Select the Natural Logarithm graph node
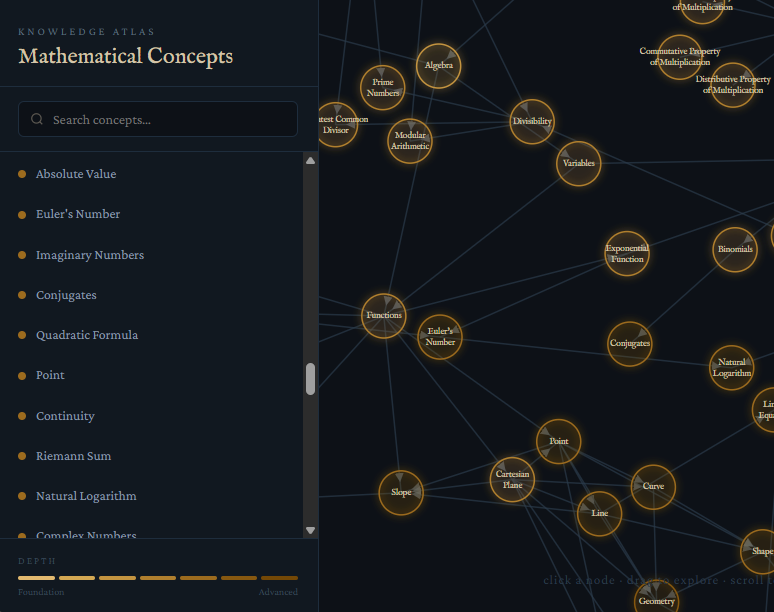This screenshot has height=612, width=774. pos(732,367)
